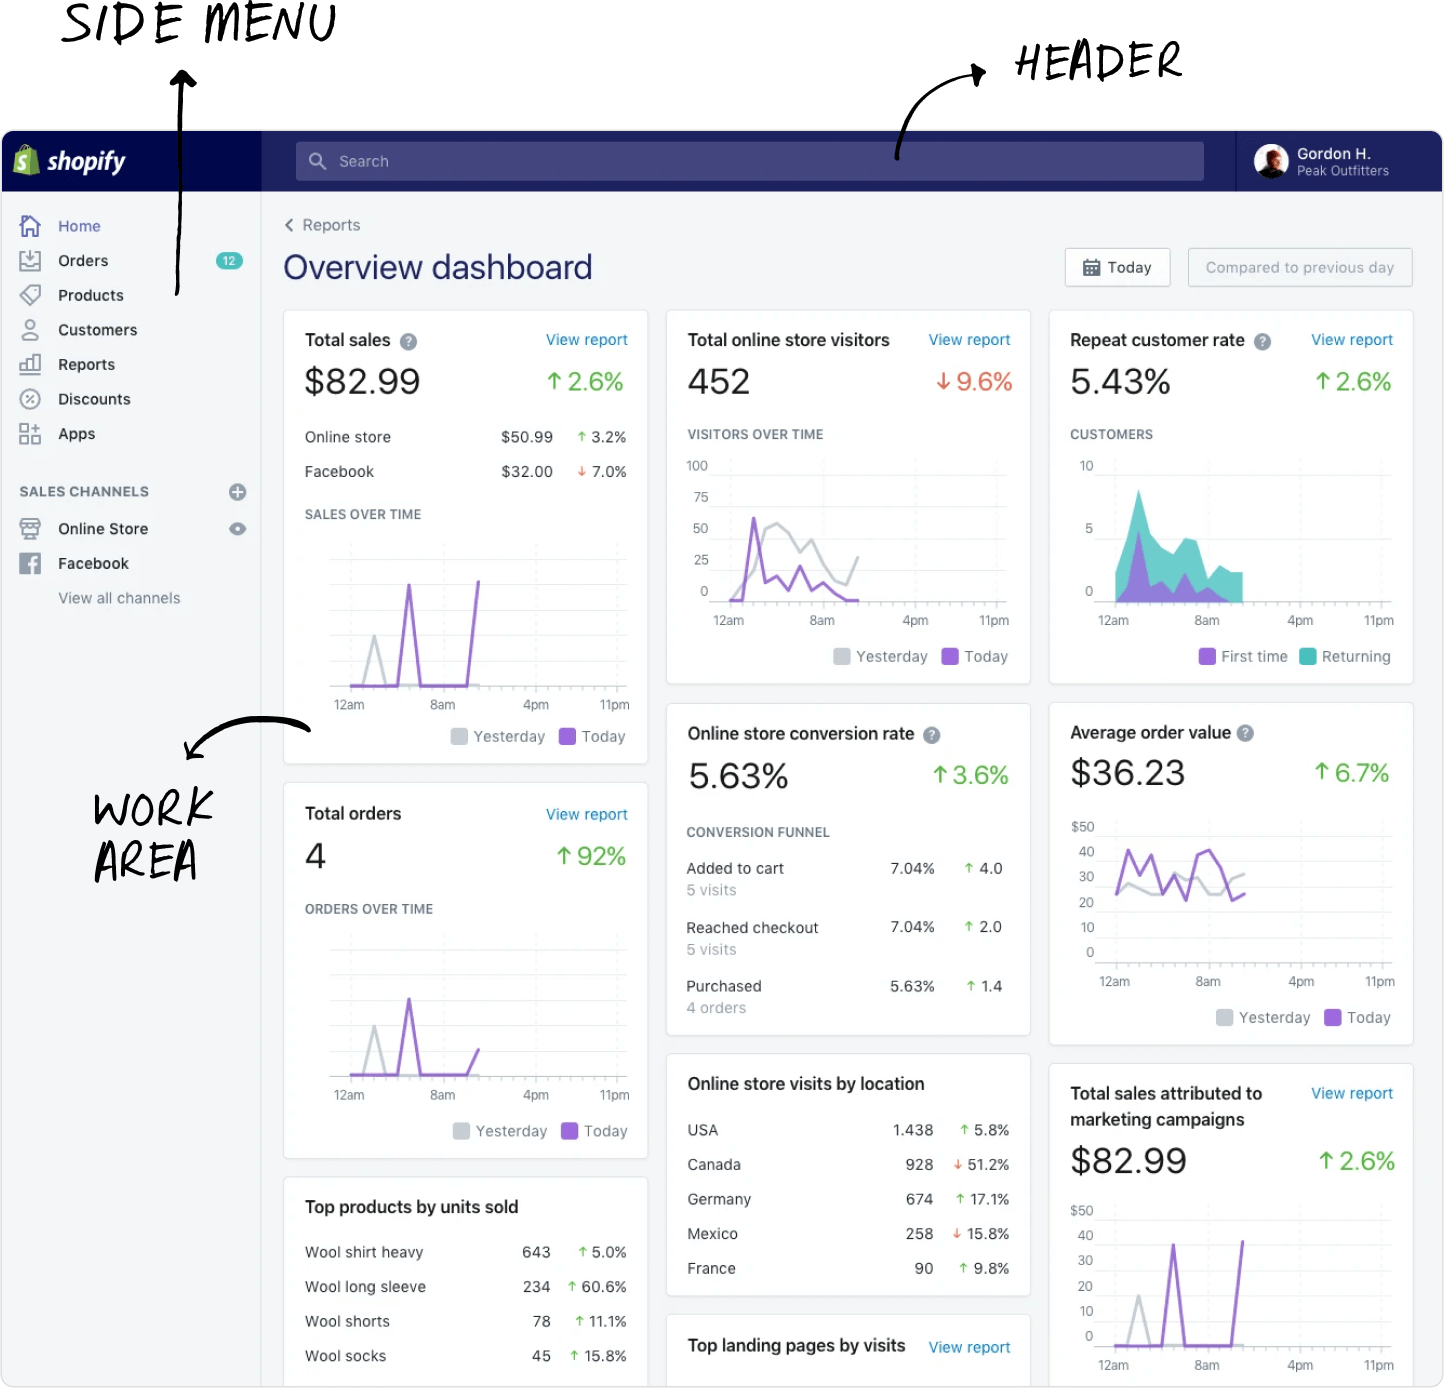
Task: Click the Reached checkout funnel row
Action: (x=846, y=938)
